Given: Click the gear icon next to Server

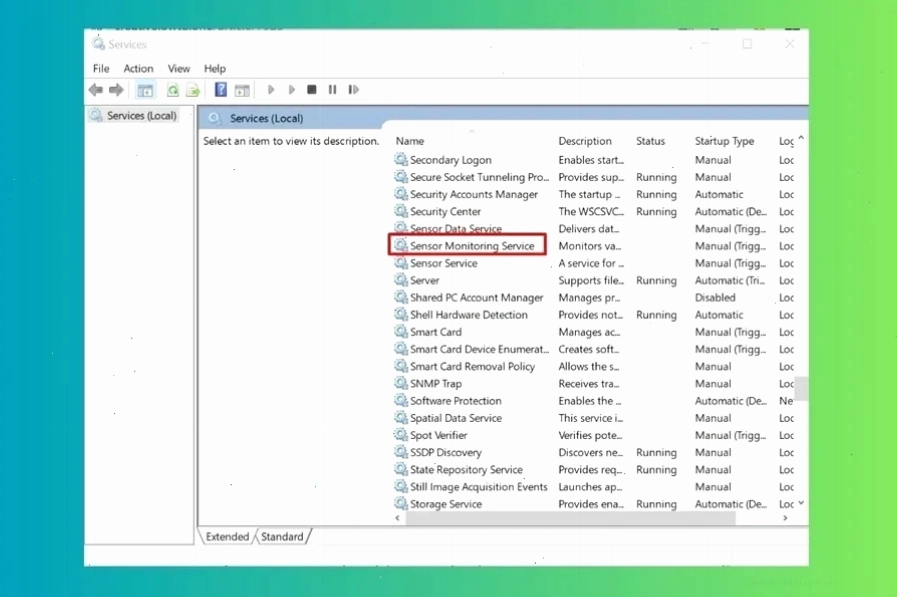Looking at the screenshot, I should pos(401,280).
